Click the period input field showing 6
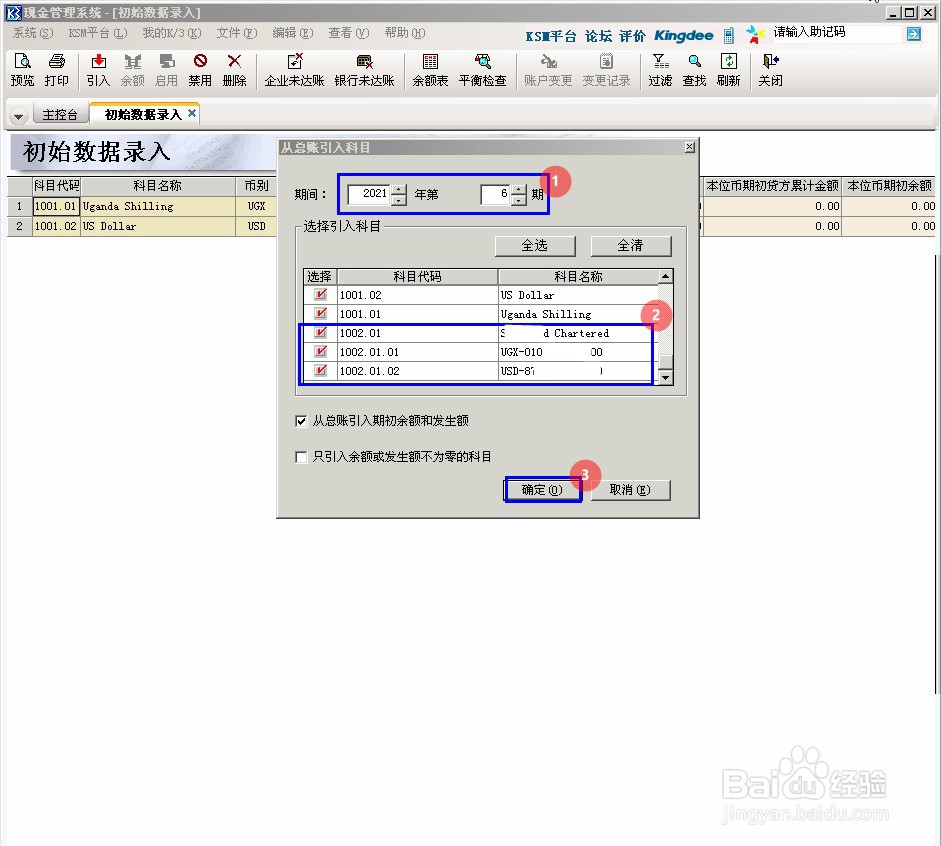The image size is (941, 846). click(x=496, y=194)
